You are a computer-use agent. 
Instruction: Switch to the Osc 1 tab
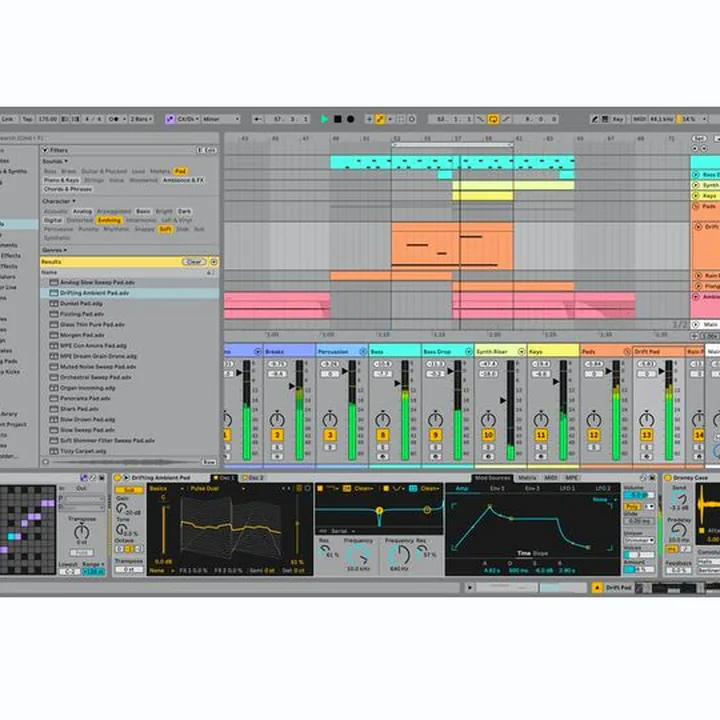(225, 478)
